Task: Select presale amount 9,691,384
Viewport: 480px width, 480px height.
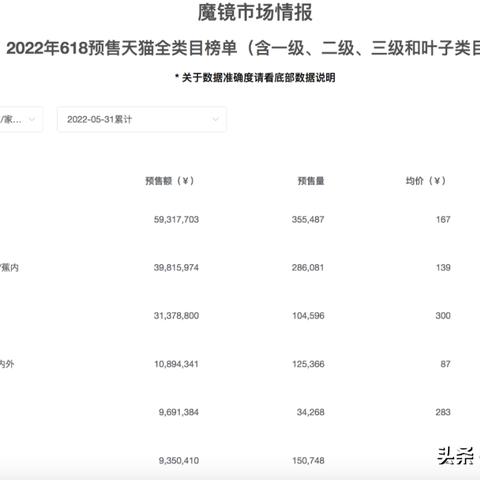Action: (x=179, y=412)
